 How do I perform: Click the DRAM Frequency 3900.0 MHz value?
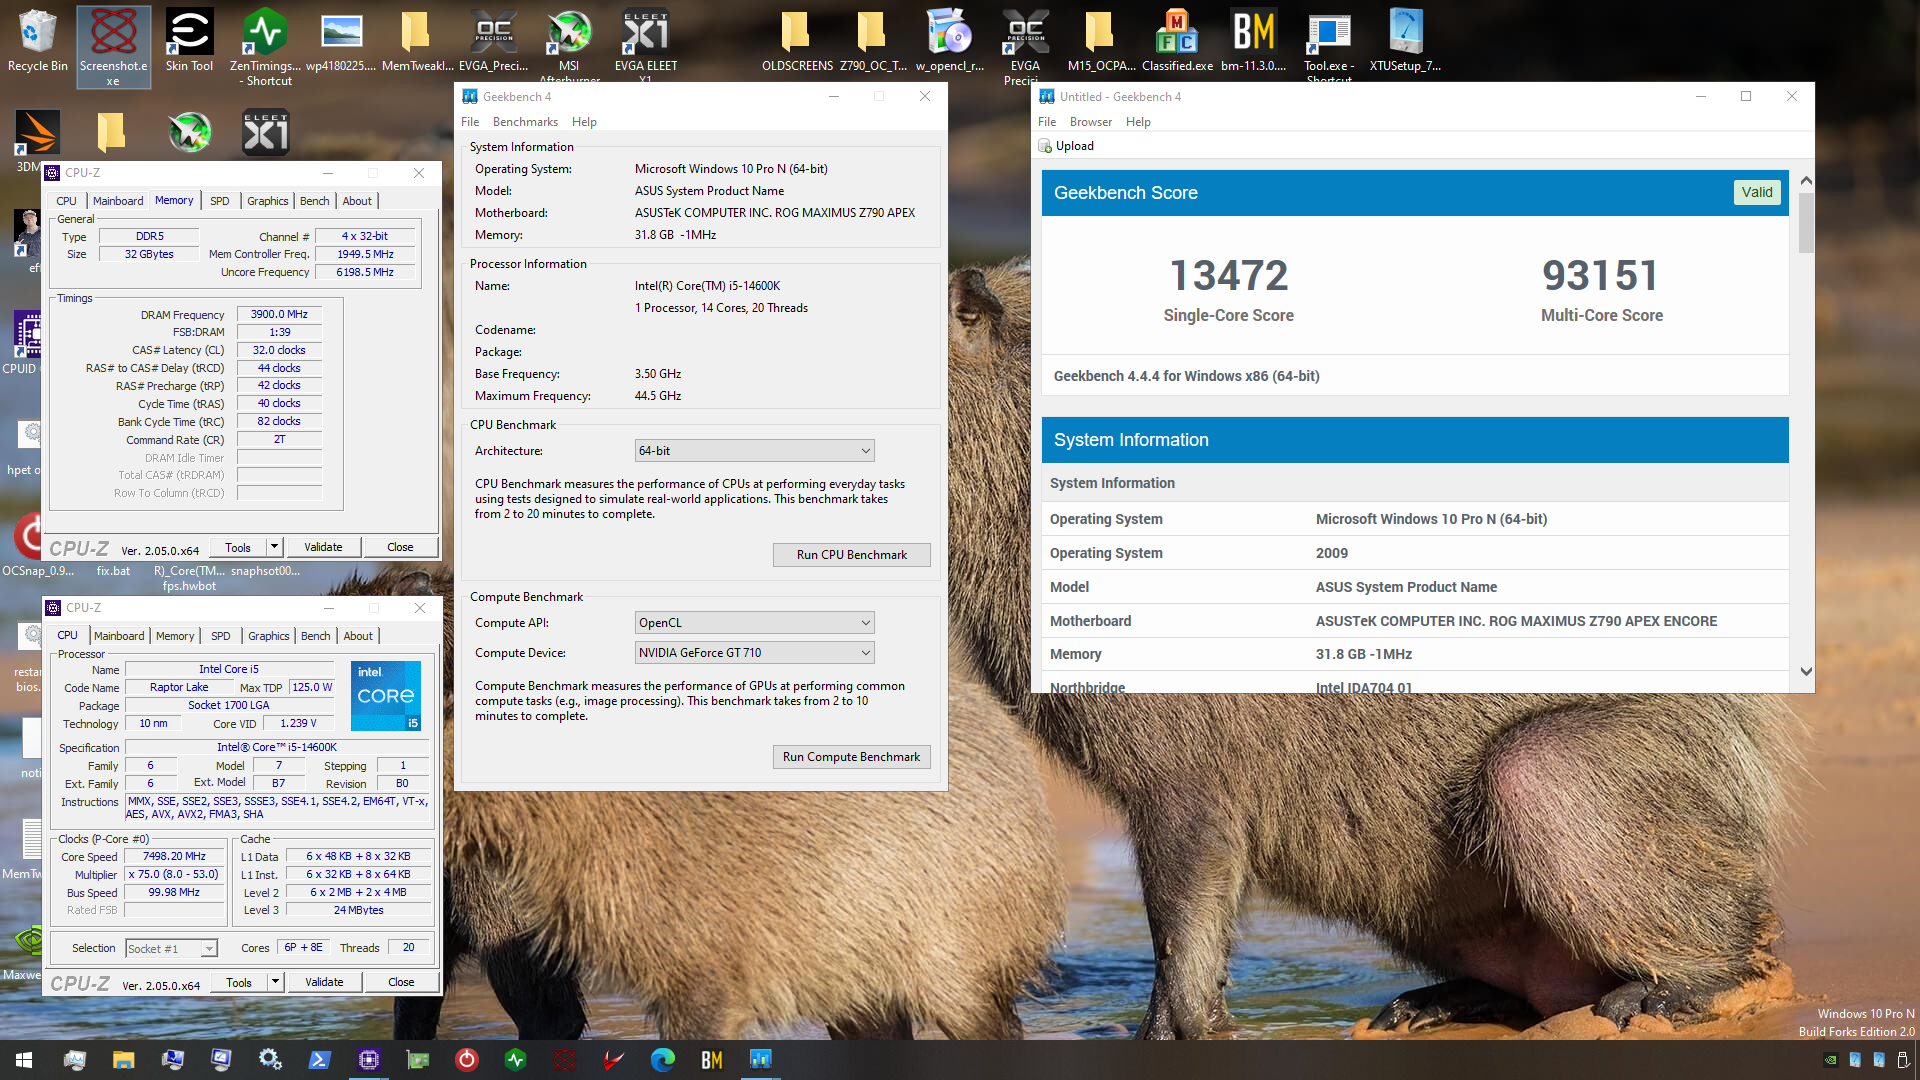click(279, 314)
